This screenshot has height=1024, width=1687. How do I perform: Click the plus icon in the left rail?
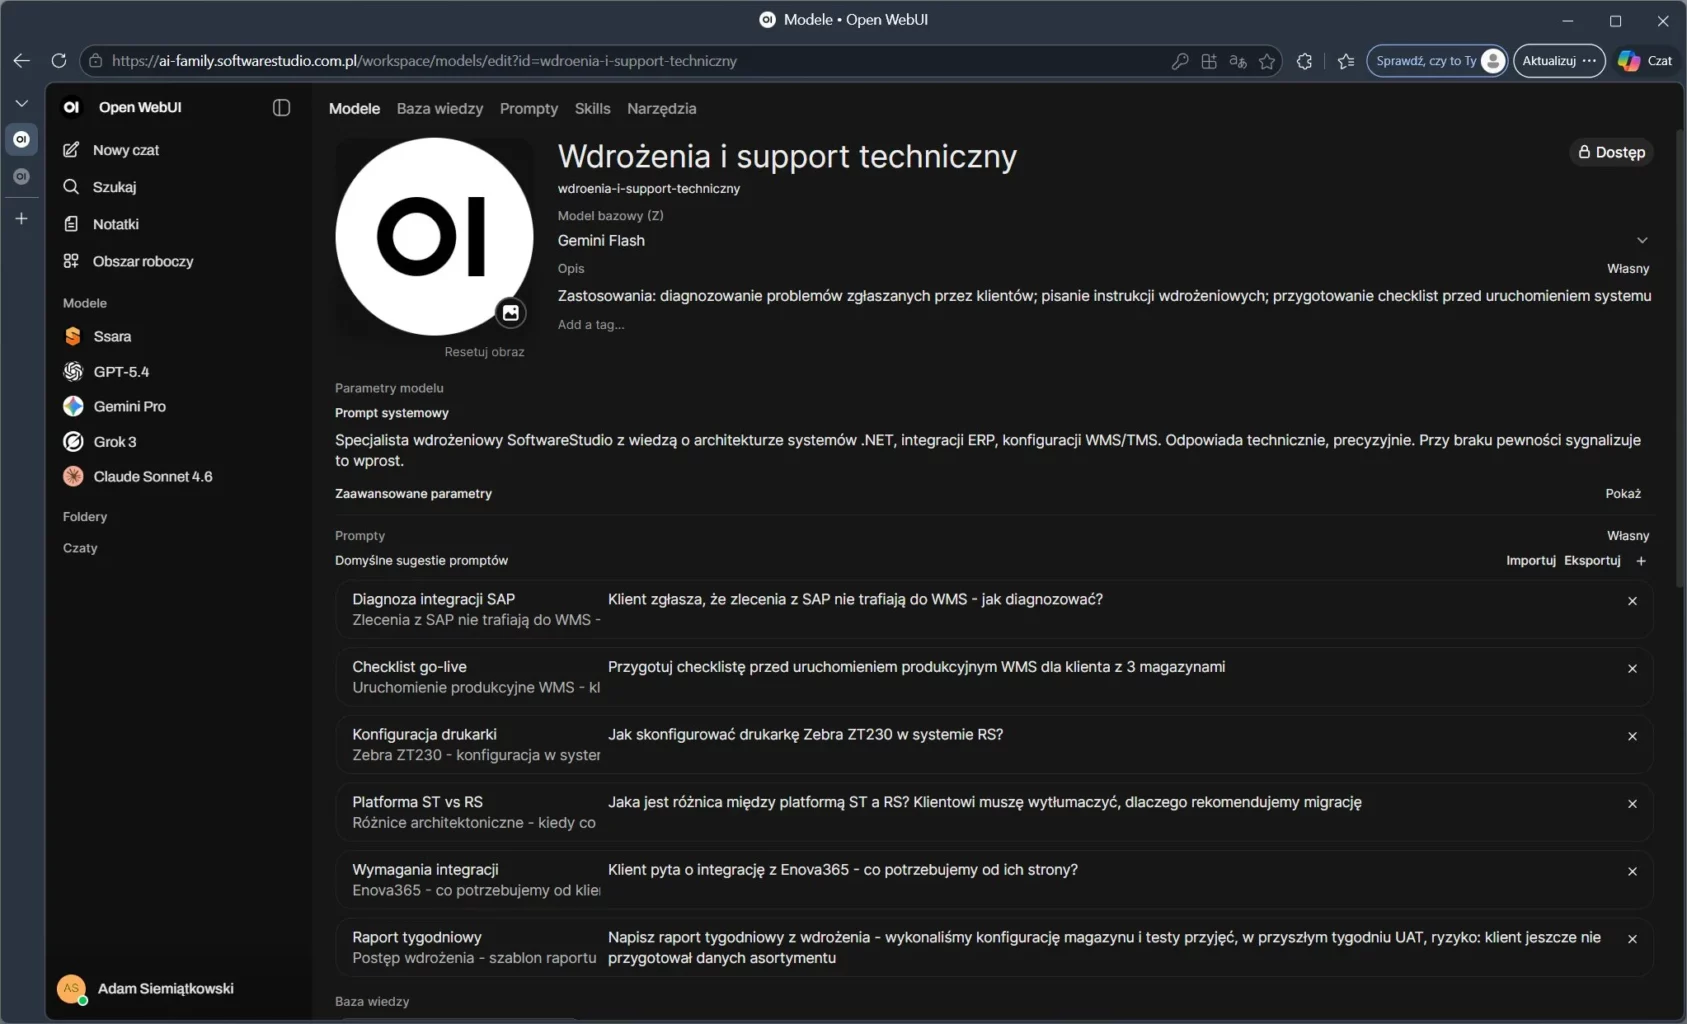21,218
